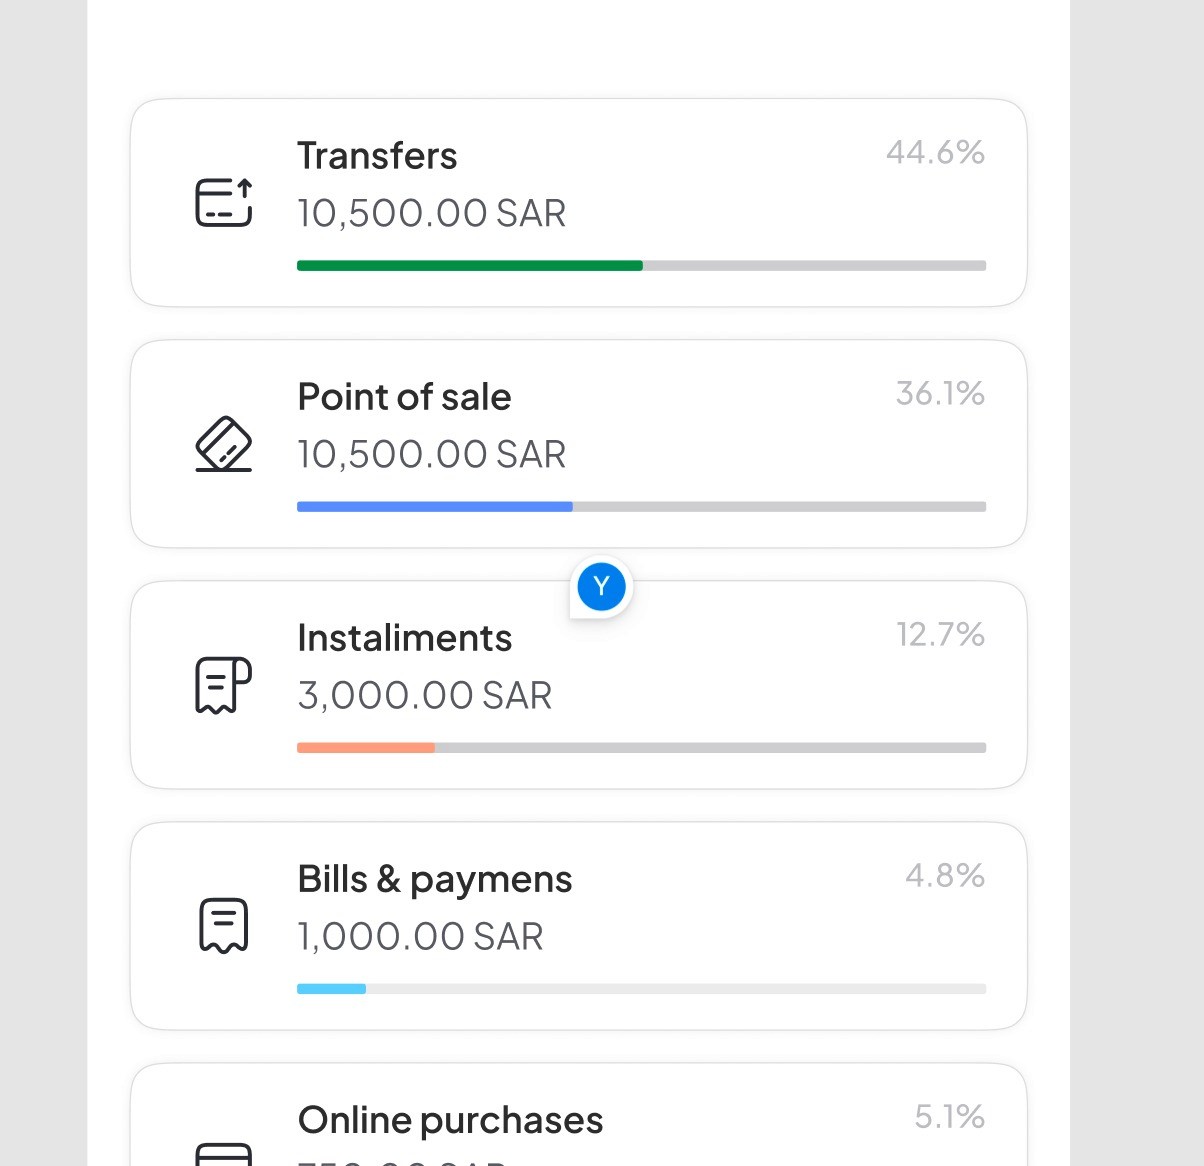Screen dimensions: 1204x1166
Task: Click the orange Instalments progress bar
Action: click(x=366, y=748)
